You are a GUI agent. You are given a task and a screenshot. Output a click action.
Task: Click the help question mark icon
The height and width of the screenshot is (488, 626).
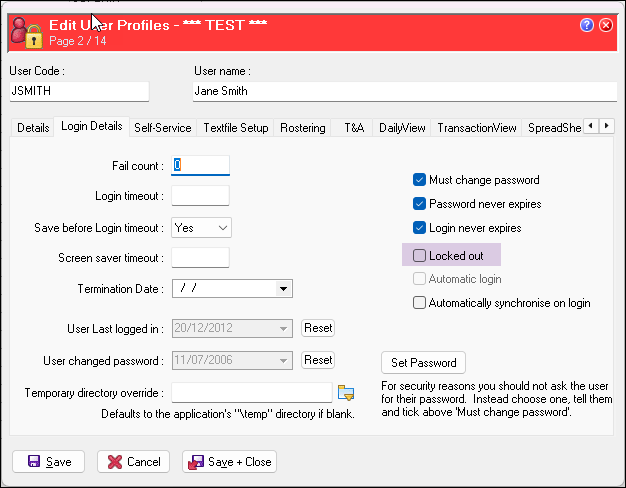[587, 24]
